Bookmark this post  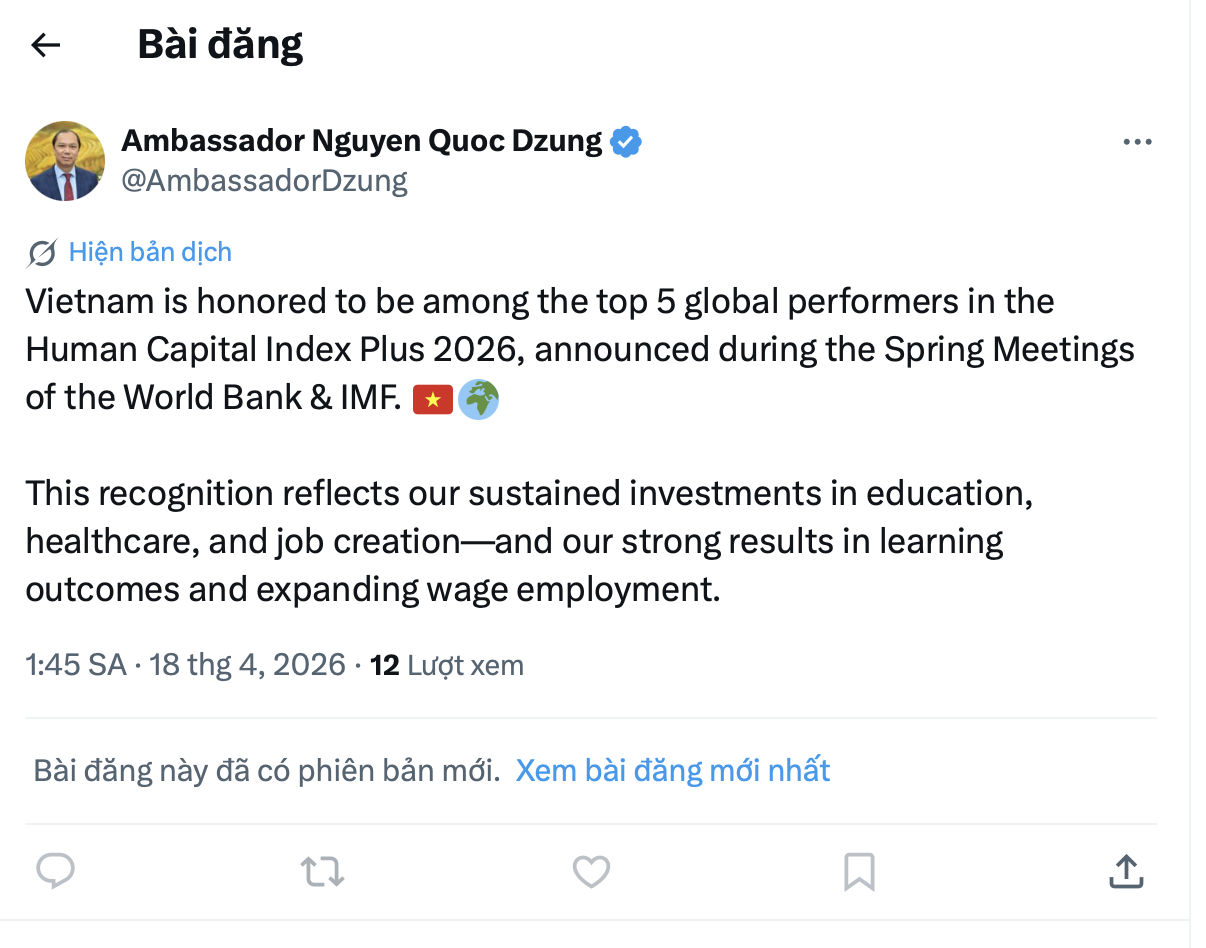[x=859, y=871]
